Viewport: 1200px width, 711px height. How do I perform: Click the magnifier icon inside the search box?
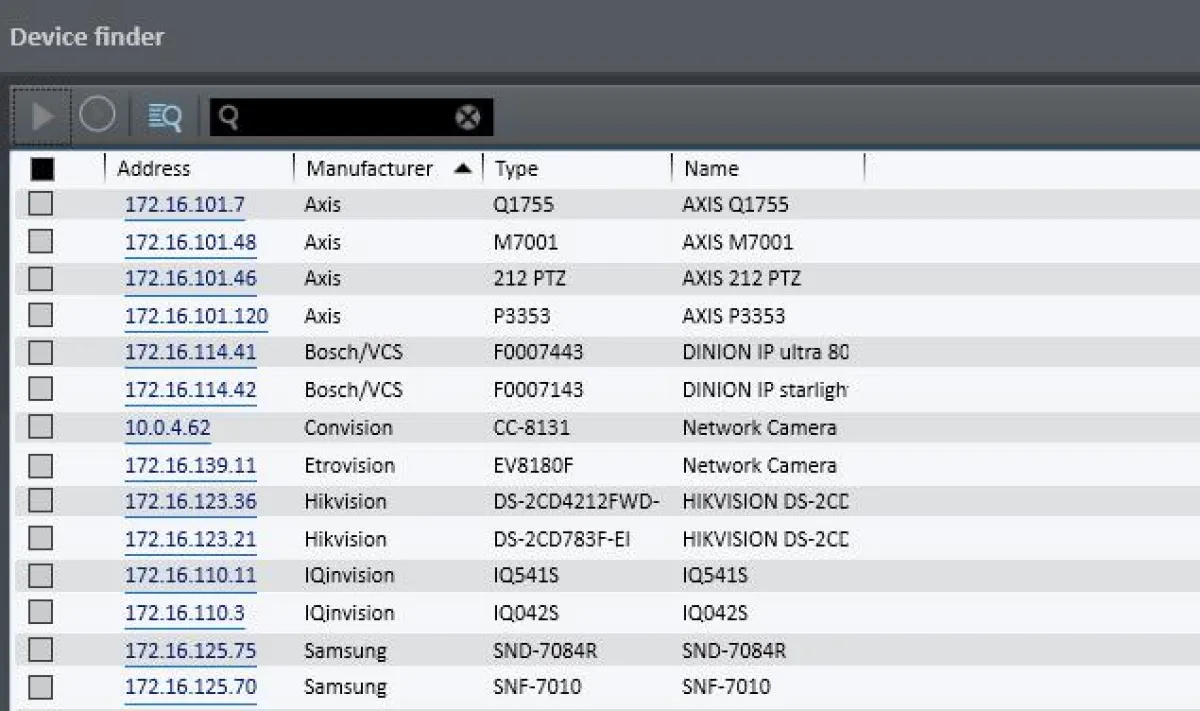pyautogui.click(x=229, y=116)
